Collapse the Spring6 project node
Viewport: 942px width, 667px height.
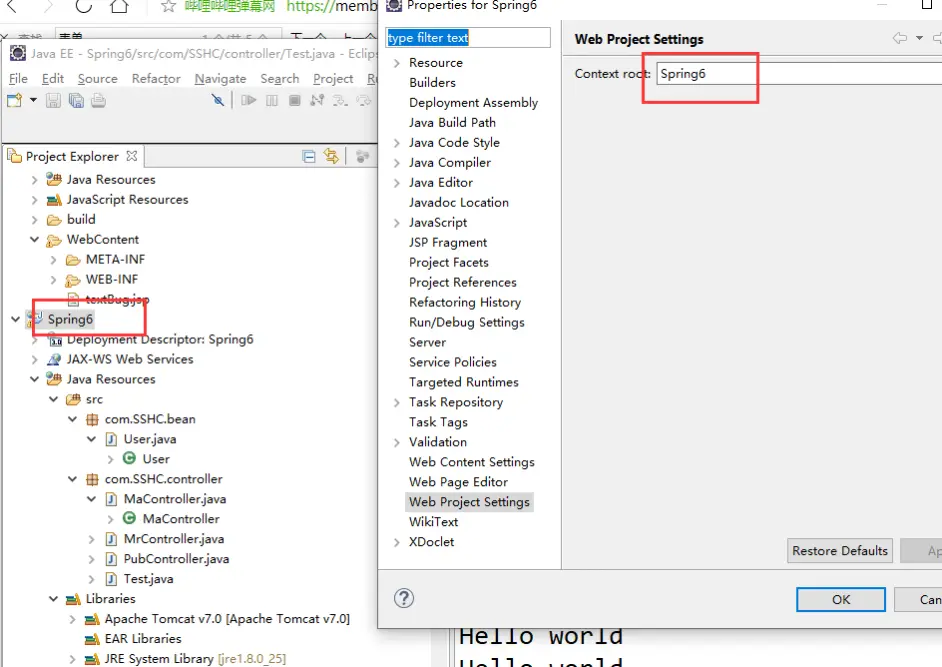pyautogui.click(x=15, y=319)
